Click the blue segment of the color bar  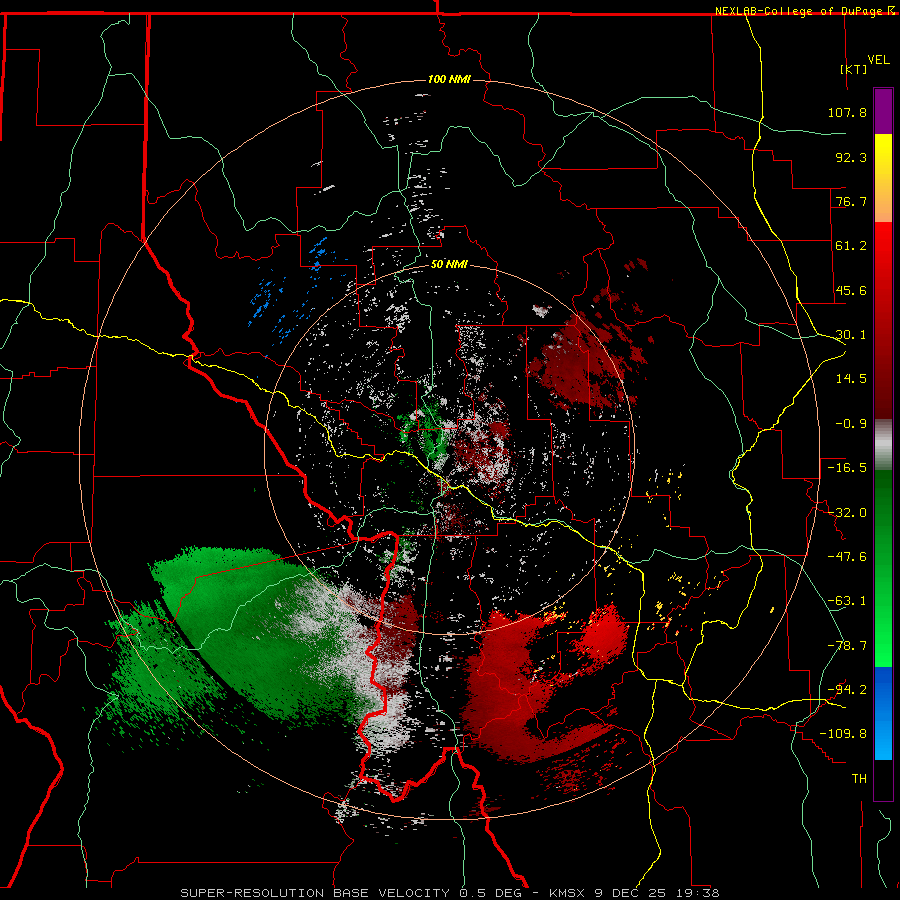point(883,713)
